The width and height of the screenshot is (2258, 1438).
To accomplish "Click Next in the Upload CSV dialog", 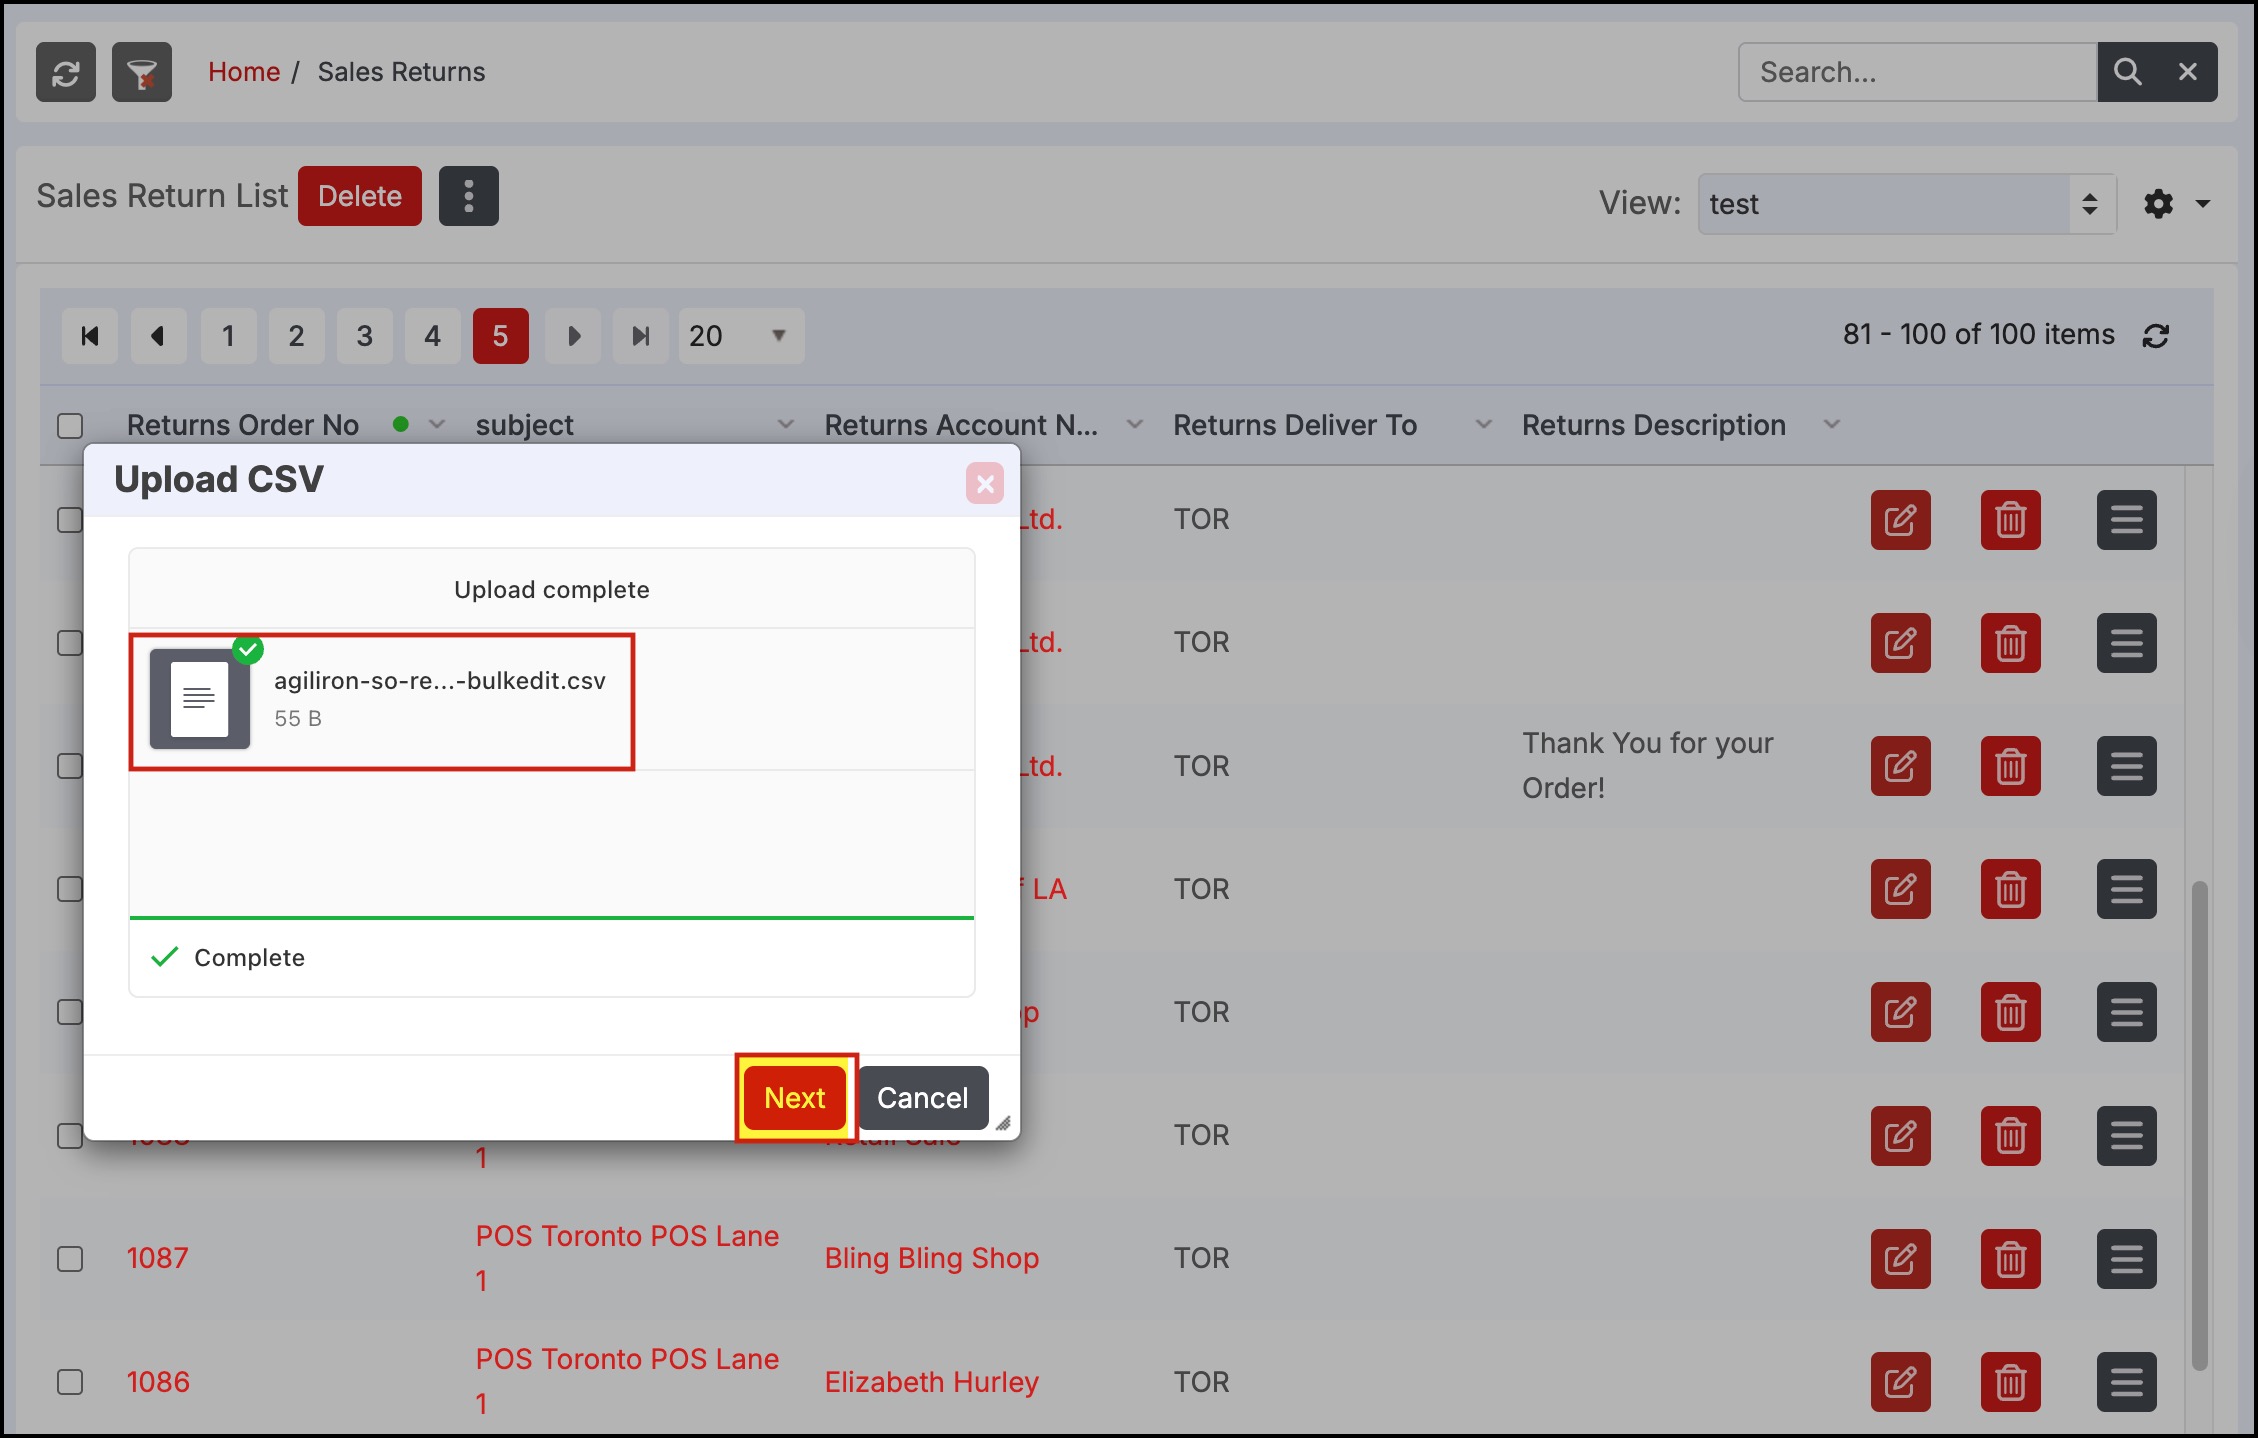I will coord(795,1098).
